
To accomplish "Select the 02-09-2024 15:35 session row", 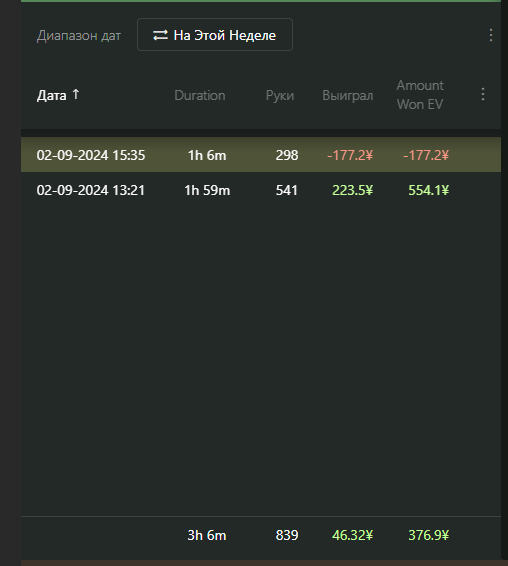I will (x=261, y=154).
